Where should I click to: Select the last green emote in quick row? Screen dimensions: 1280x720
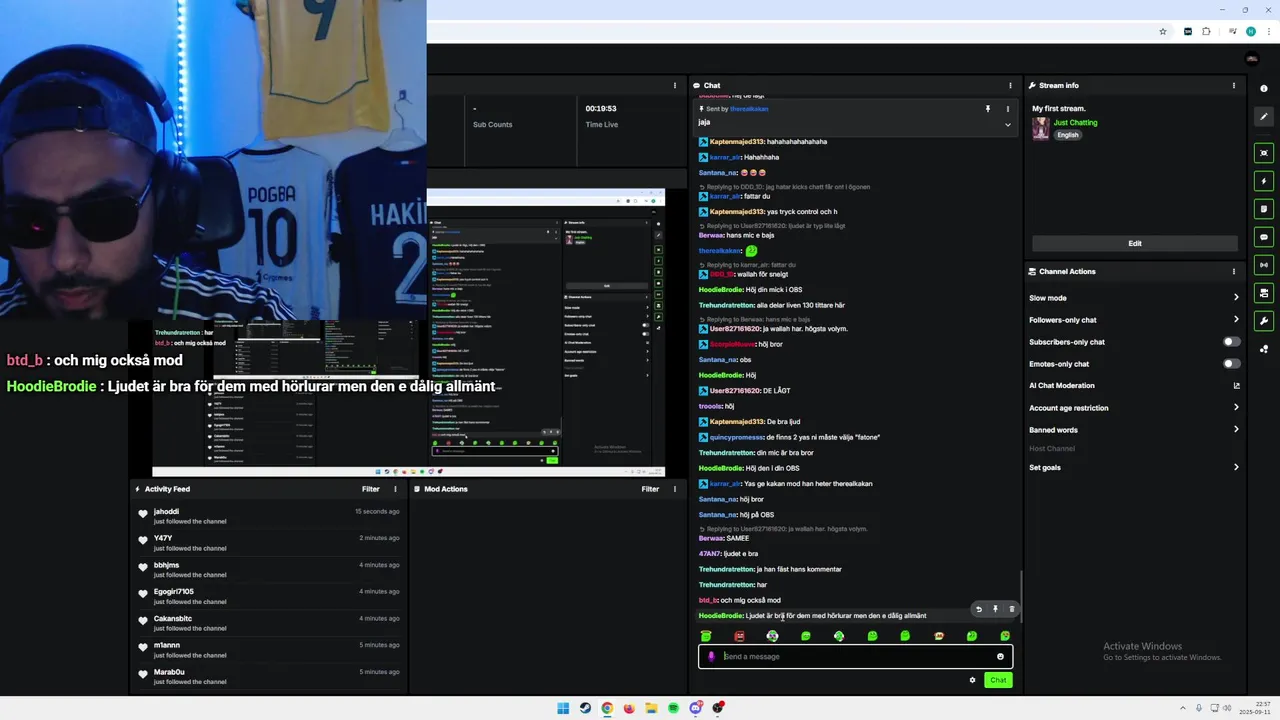click(1005, 636)
